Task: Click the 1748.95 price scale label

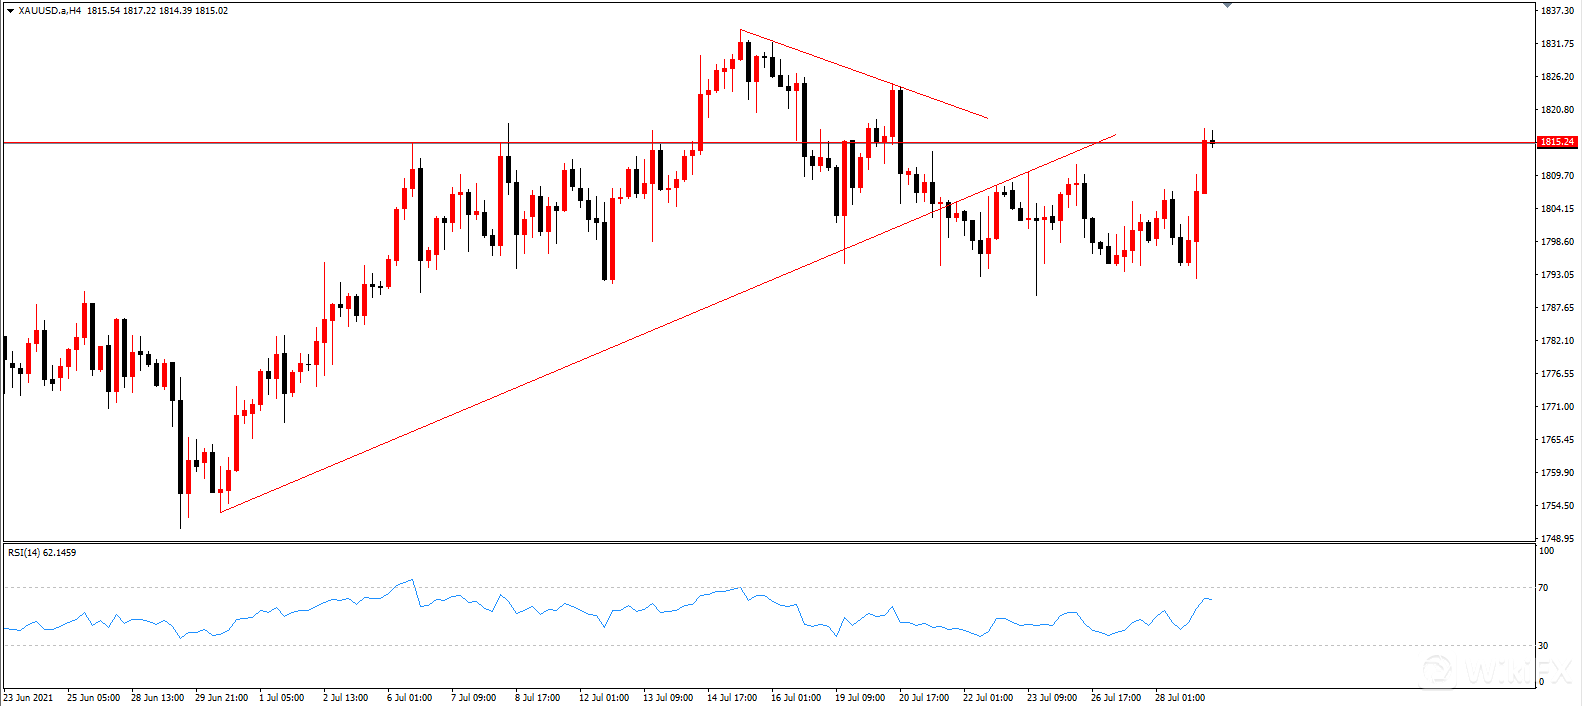Action: [x=1557, y=539]
